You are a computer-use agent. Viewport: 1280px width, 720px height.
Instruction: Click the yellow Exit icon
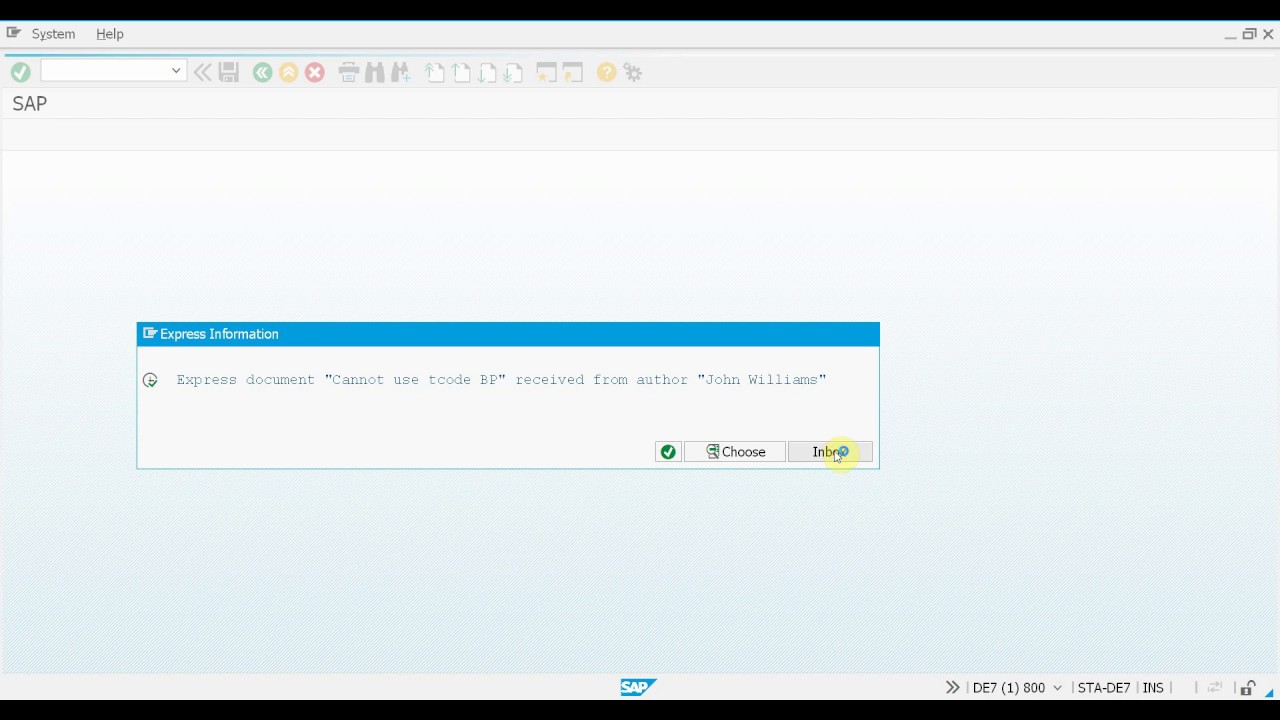click(288, 72)
